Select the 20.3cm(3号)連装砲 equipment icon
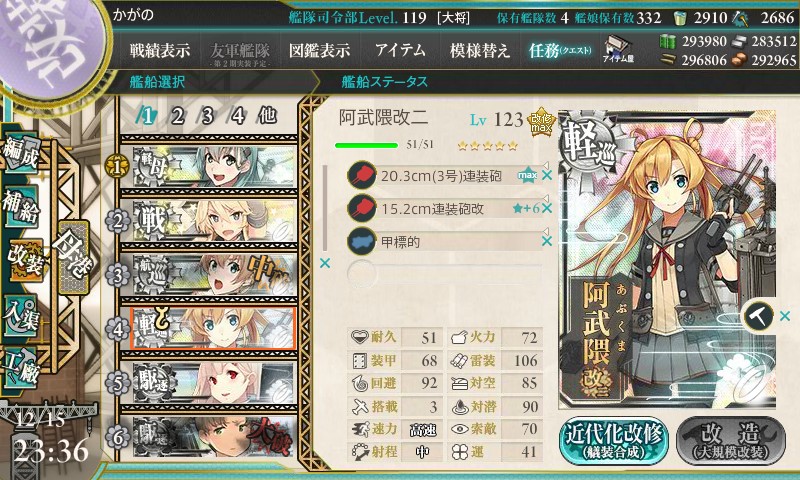This screenshot has width=800, height=480. [362, 175]
